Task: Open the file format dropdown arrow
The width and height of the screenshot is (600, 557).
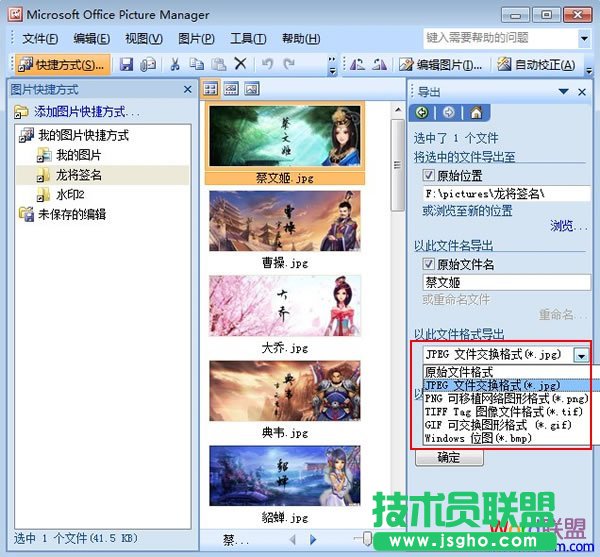Action: point(580,354)
